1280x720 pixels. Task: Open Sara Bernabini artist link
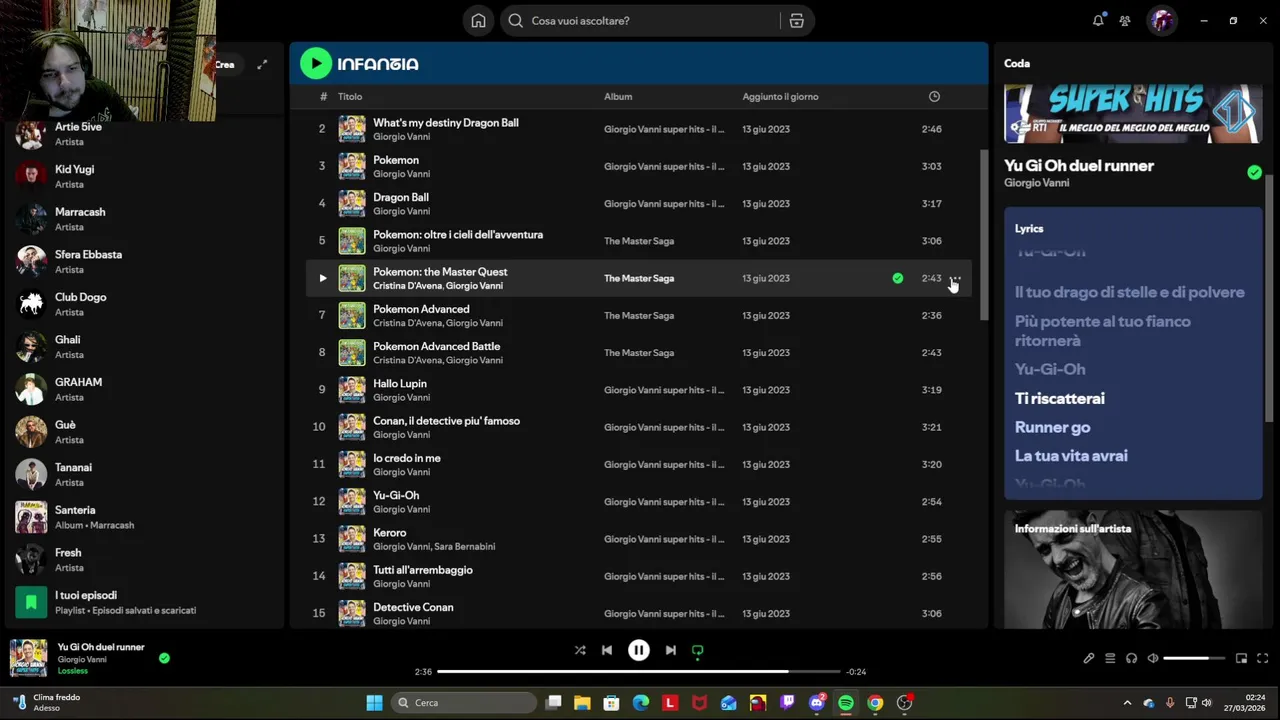465,547
